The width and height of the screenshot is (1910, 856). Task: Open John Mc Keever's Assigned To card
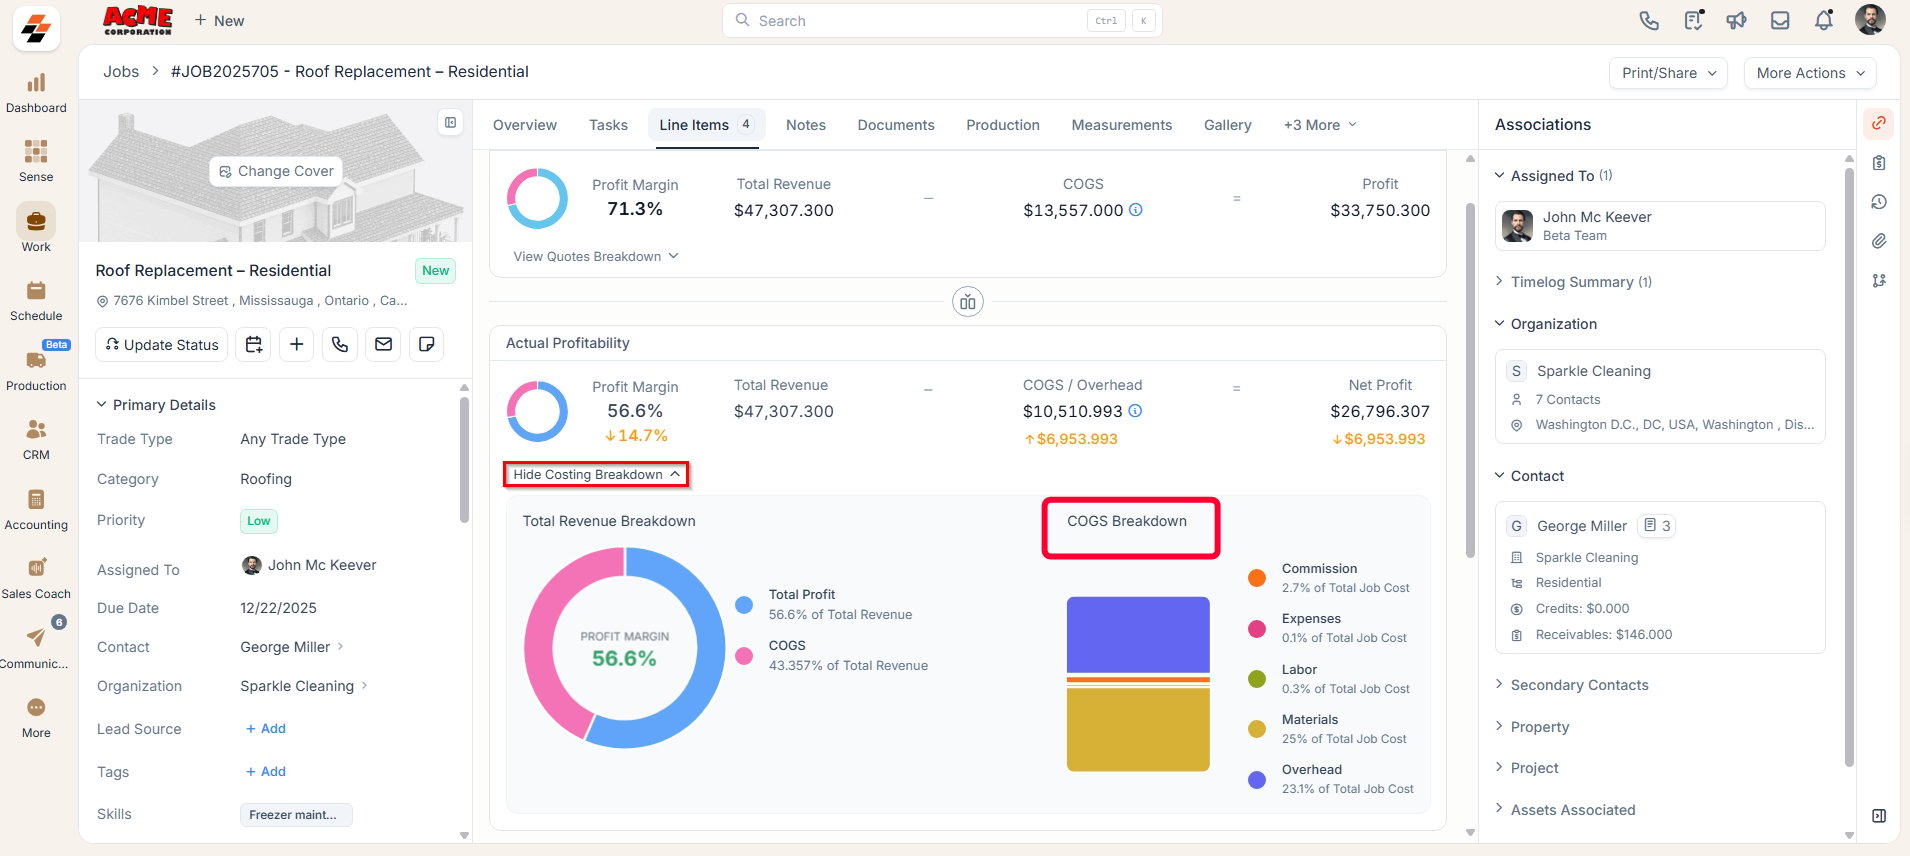click(1660, 226)
